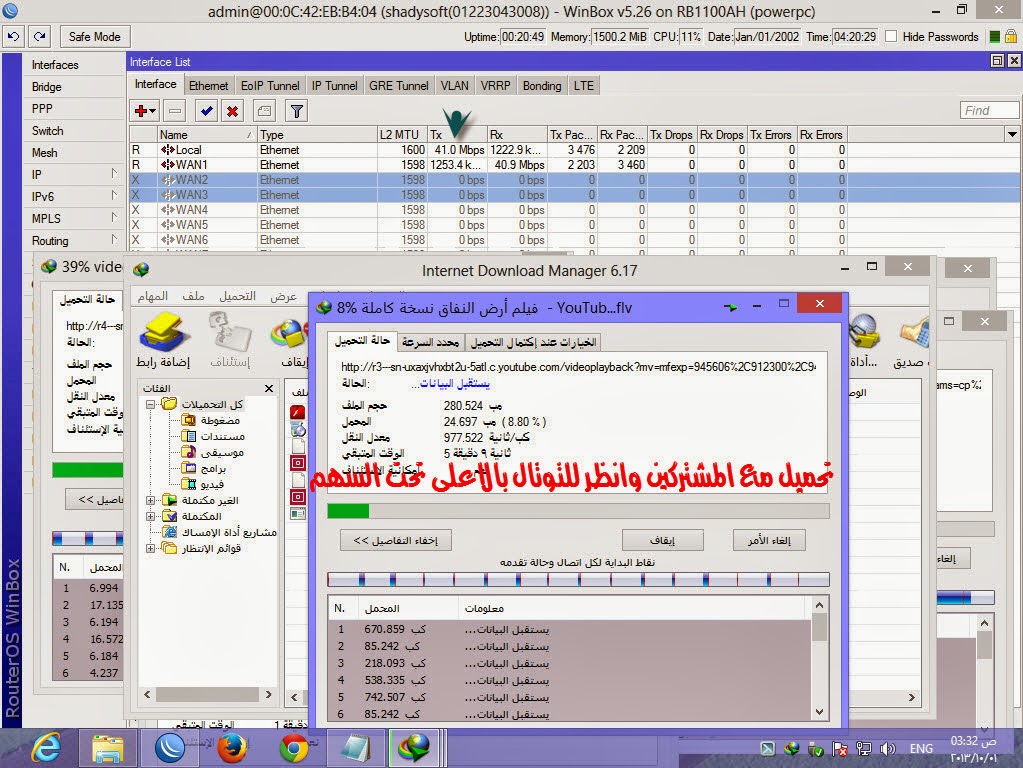Click the Find input field in Interface List
The height and width of the screenshot is (768, 1023).
(x=989, y=110)
